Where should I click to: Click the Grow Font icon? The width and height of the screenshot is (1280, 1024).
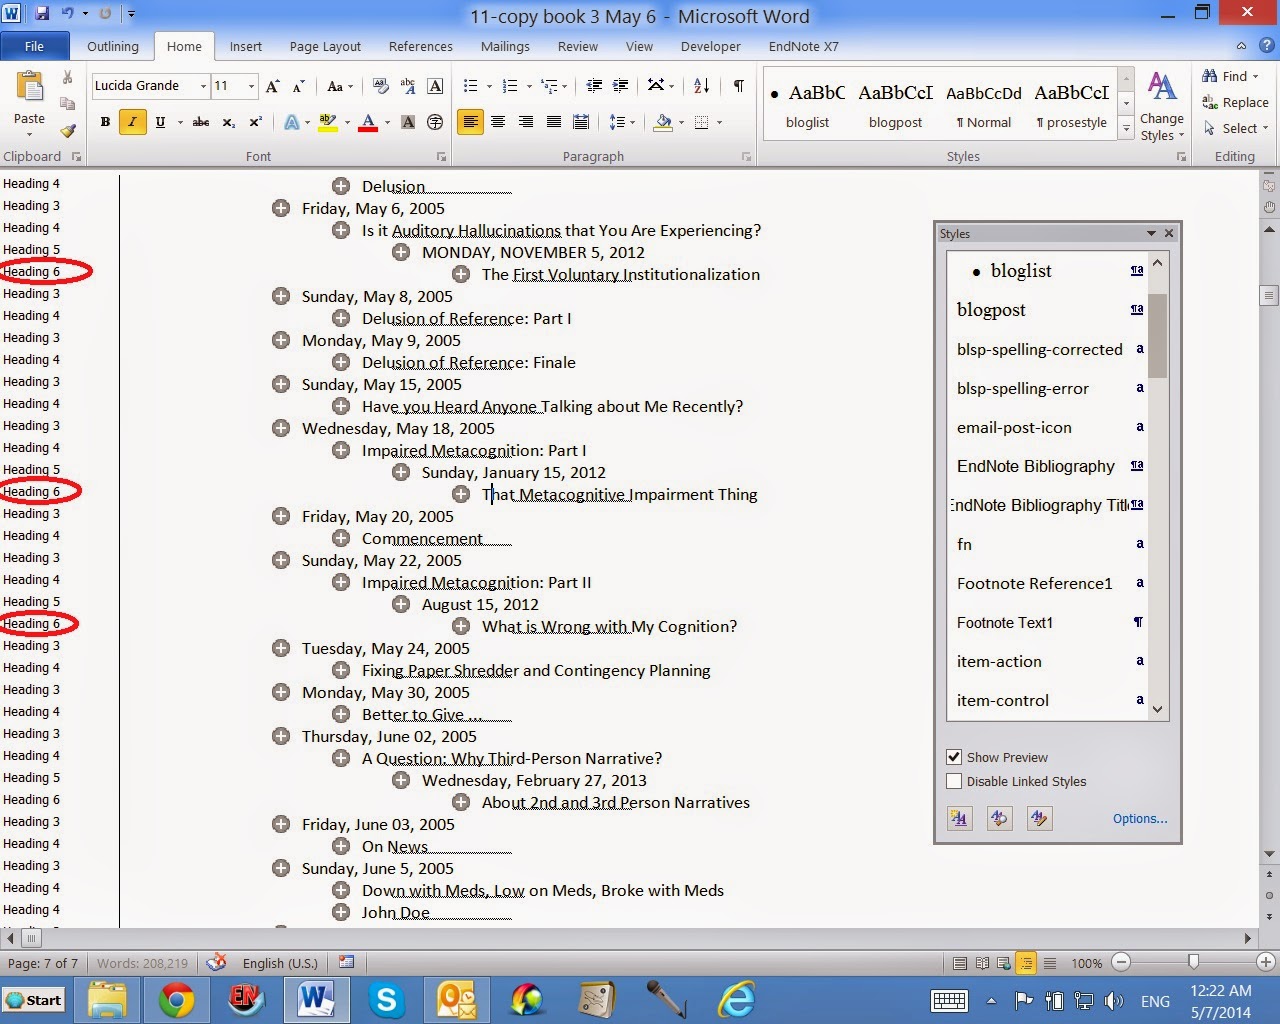273,86
